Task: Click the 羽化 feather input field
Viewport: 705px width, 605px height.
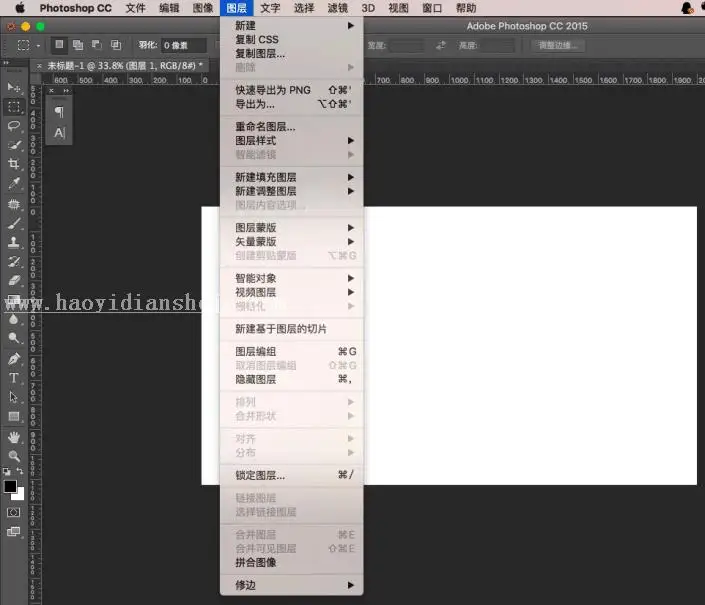Action: point(183,45)
